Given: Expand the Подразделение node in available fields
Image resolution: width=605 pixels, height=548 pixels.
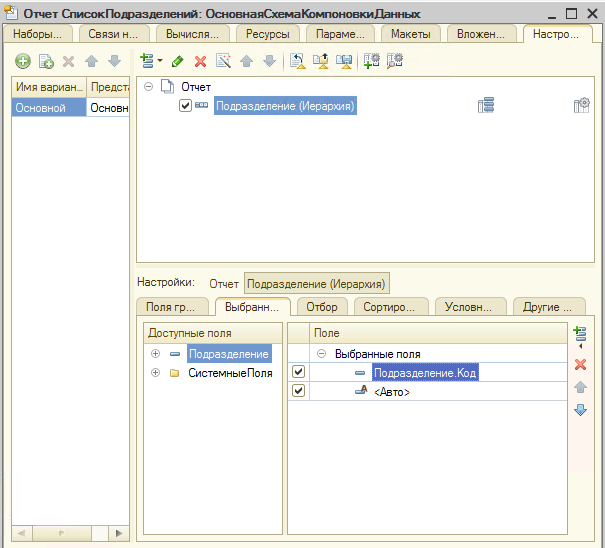Looking at the screenshot, I should [155, 354].
